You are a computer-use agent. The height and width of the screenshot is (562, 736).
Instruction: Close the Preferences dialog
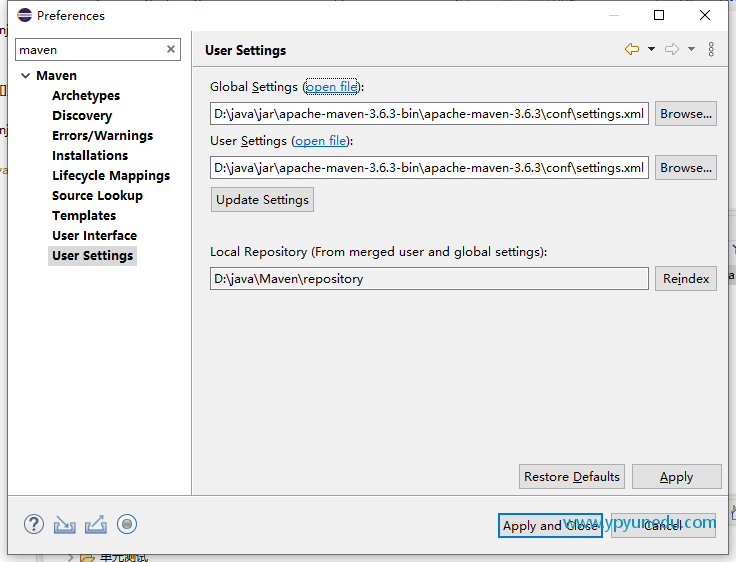click(x=705, y=15)
